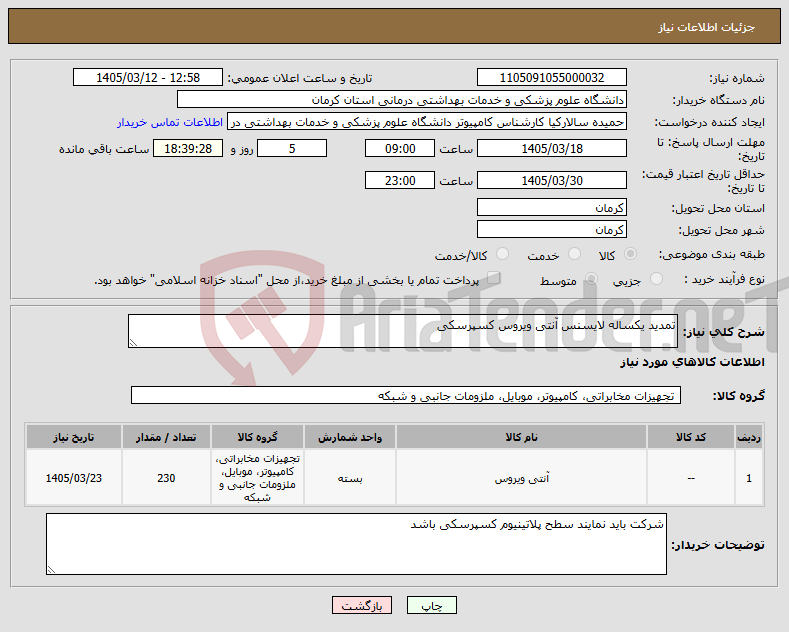Click the delivery city field کرمان
789x632 pixels.
coord(552,229)
